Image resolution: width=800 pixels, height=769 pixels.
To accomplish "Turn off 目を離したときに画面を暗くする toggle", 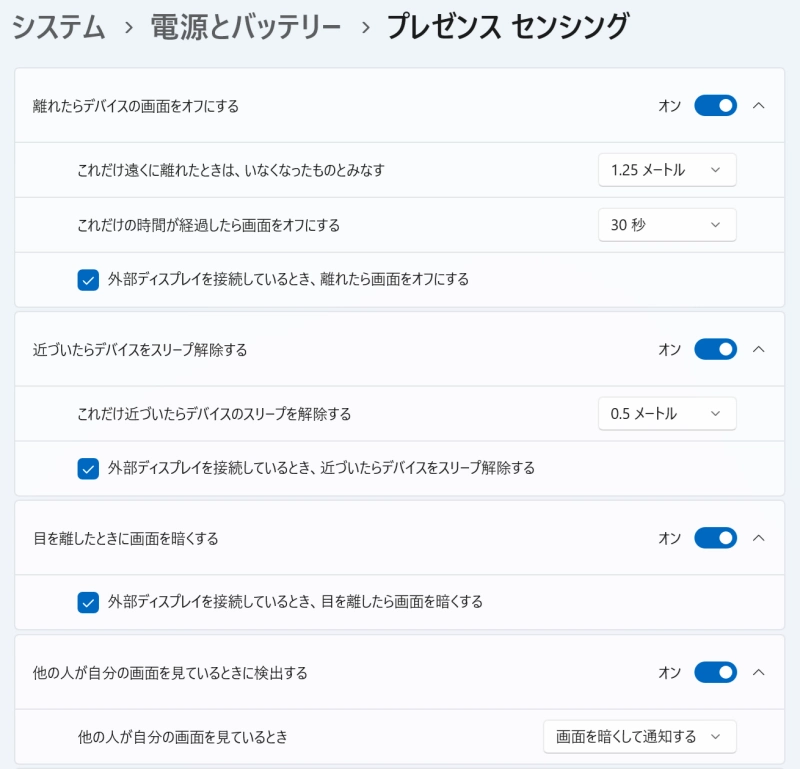I will (x=715, y=538).
